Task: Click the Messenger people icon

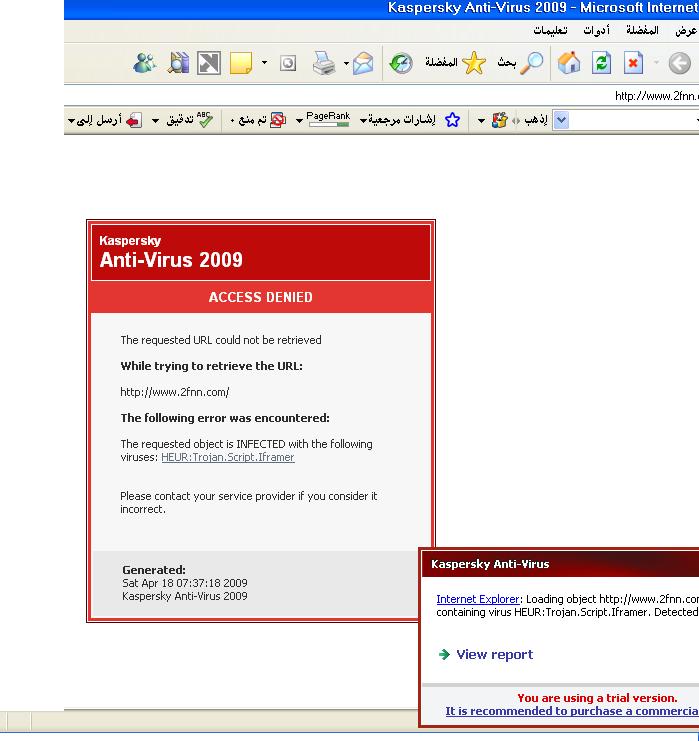Action: tap(145, 63)
